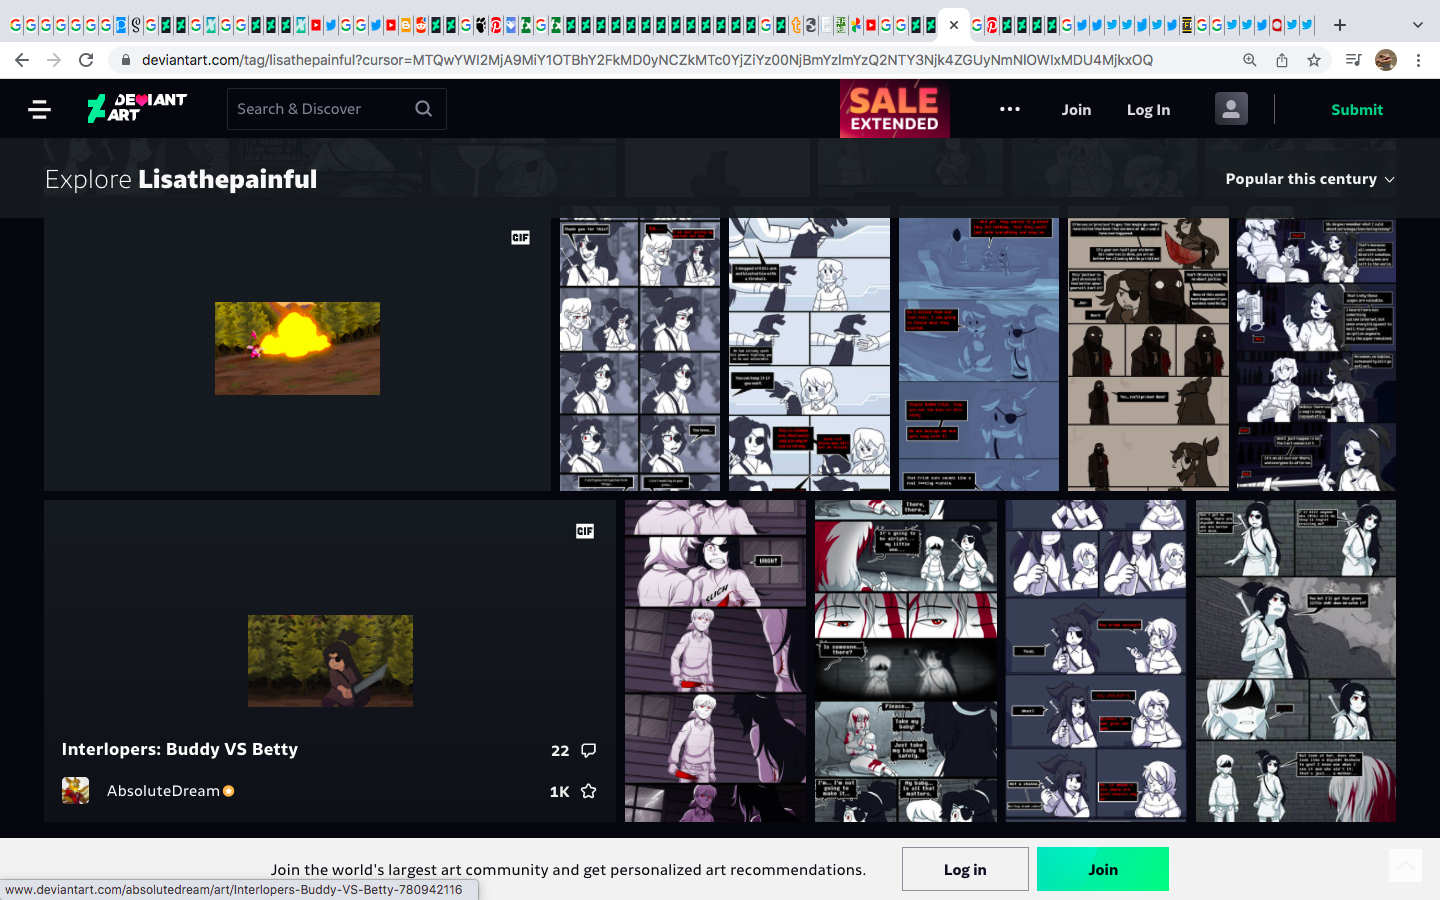Click the user avatar icon in header
The width and height of the screenshot is (1440, 900).
pyautogui.click(x=1231, y=109)
